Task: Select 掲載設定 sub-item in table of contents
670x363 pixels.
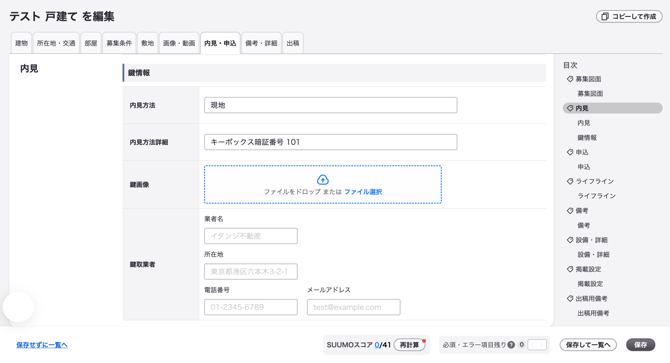Action: pos(590,284)
